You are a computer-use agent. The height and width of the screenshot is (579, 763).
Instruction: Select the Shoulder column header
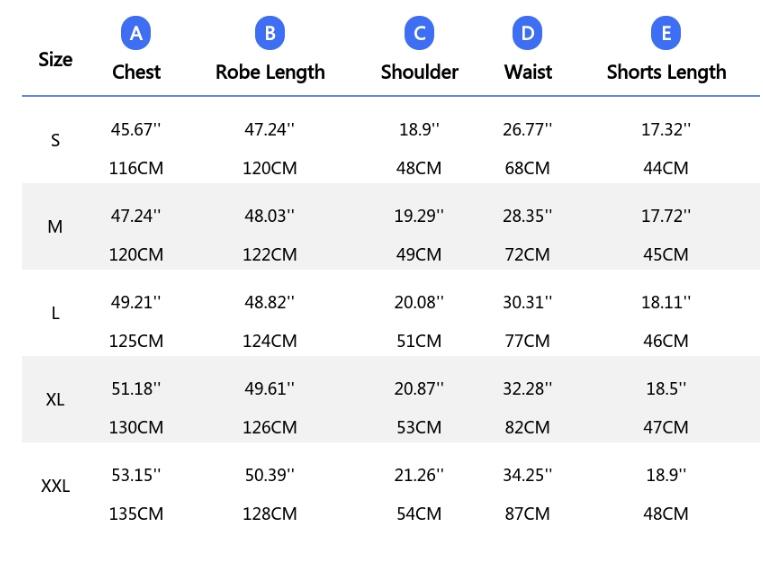[419, 72]
